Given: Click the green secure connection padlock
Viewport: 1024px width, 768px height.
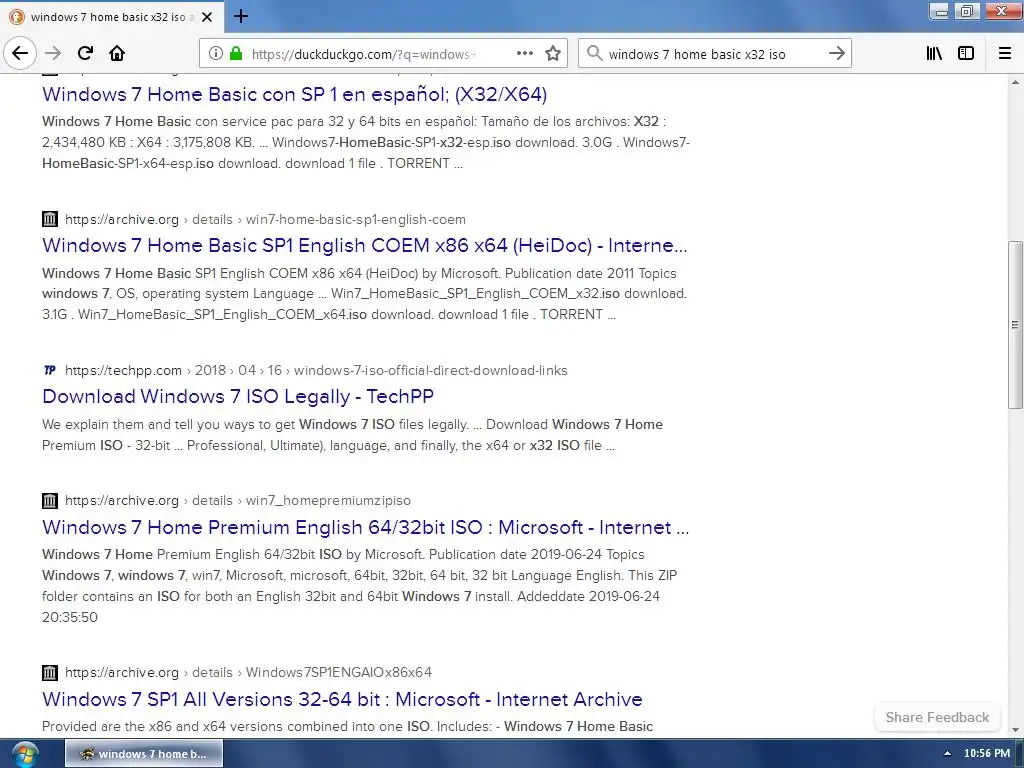Looking at the screenshot, I should 236,53.
